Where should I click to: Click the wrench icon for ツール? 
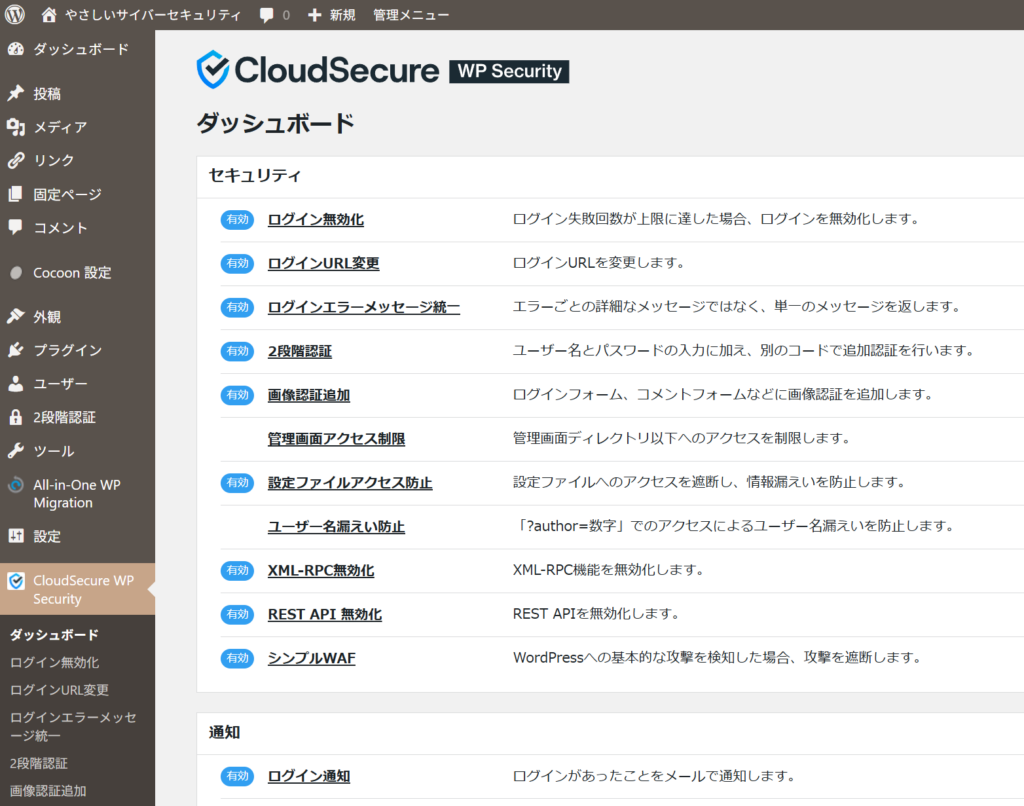click(x=15, y=451)
